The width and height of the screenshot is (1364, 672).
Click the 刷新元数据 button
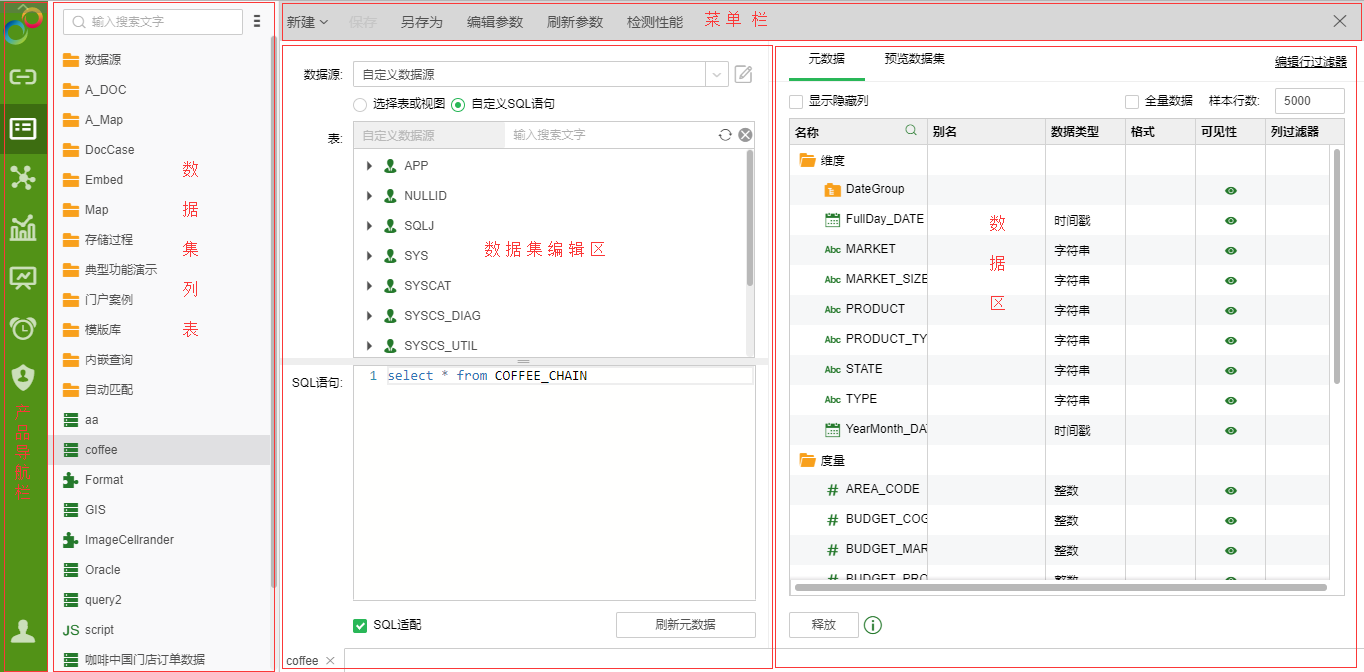click(685, 625)
